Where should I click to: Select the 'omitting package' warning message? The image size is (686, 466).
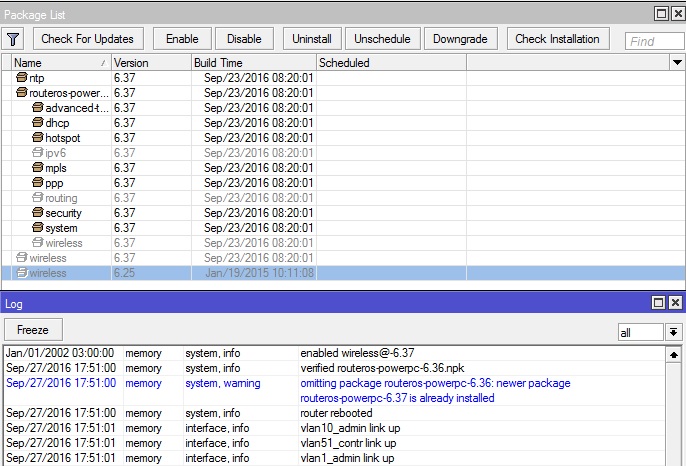coord(435,390)
